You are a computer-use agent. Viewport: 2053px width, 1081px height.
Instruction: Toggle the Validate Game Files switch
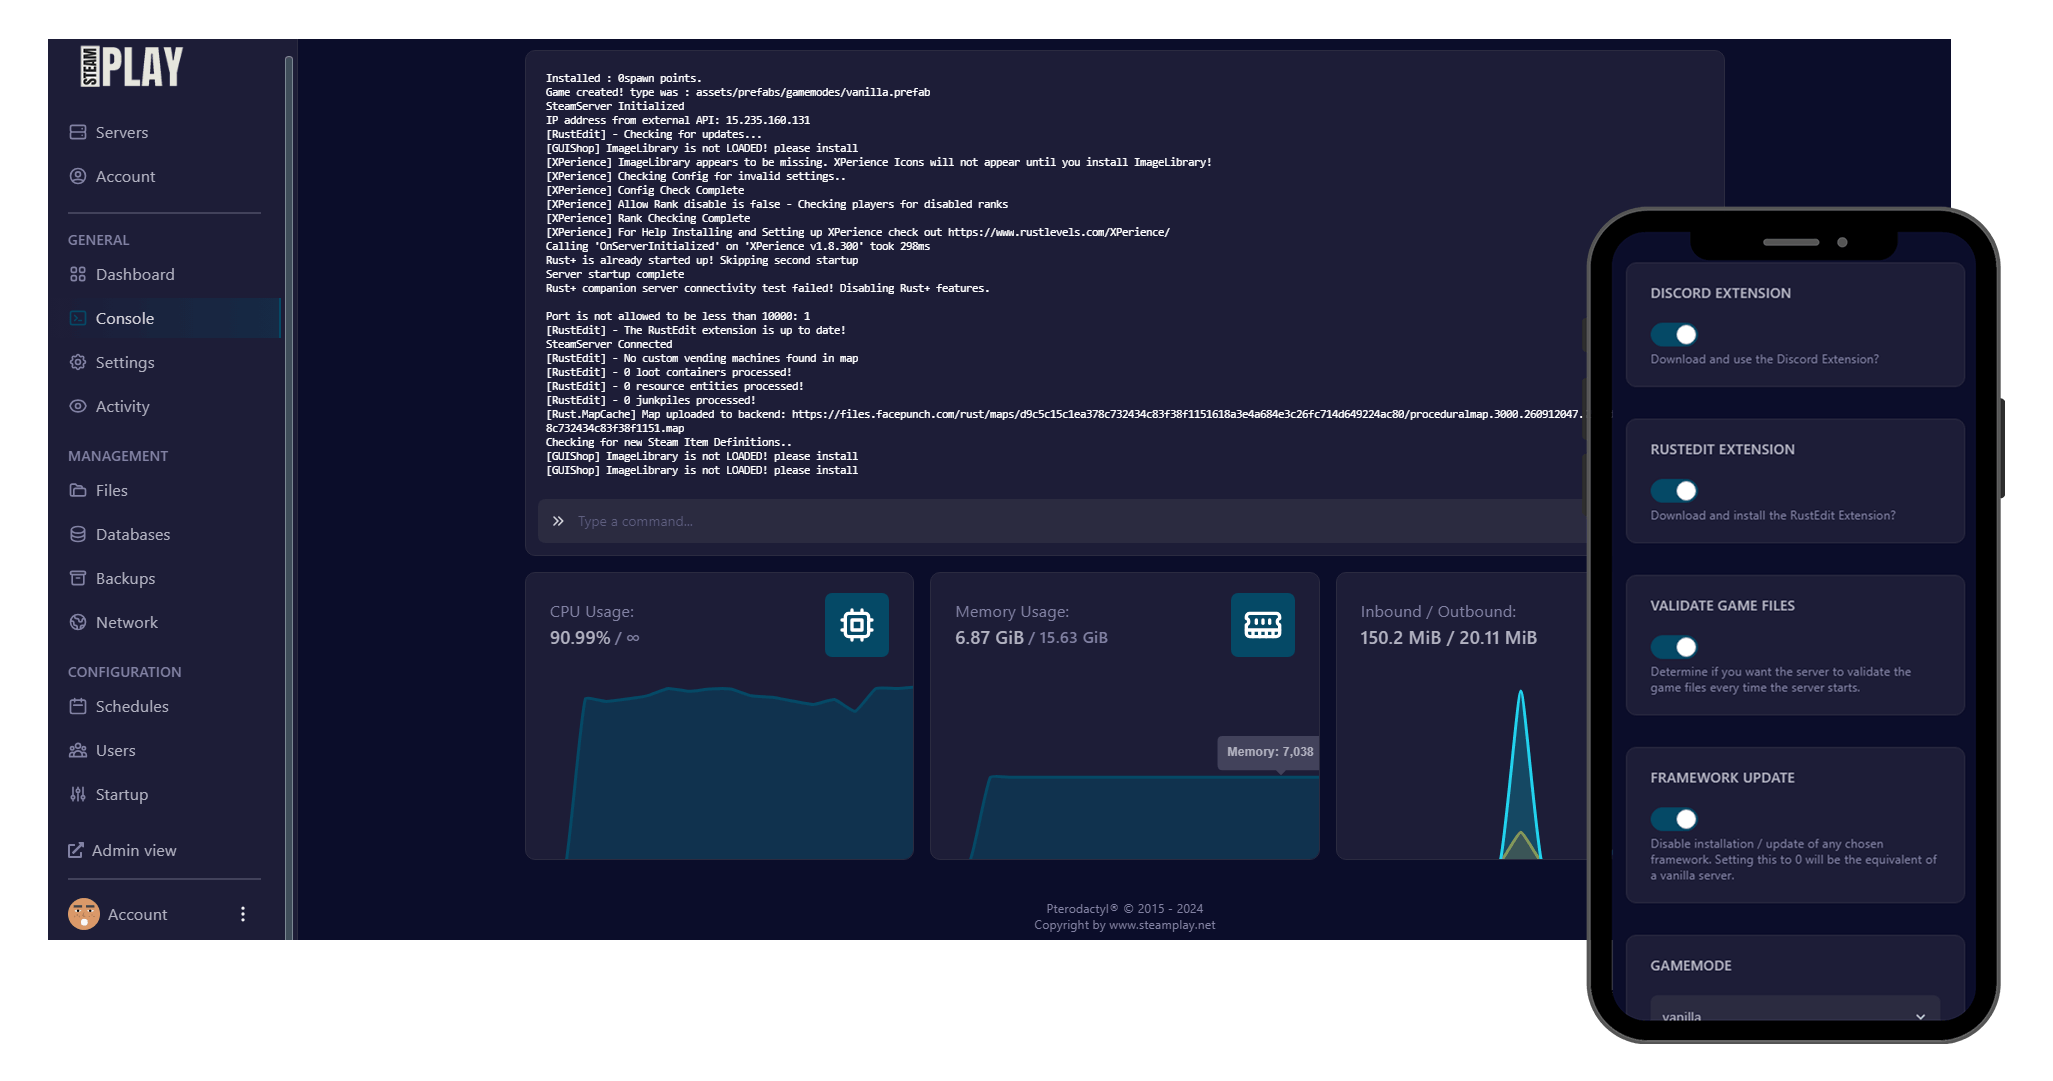[x=1674, y=647]
